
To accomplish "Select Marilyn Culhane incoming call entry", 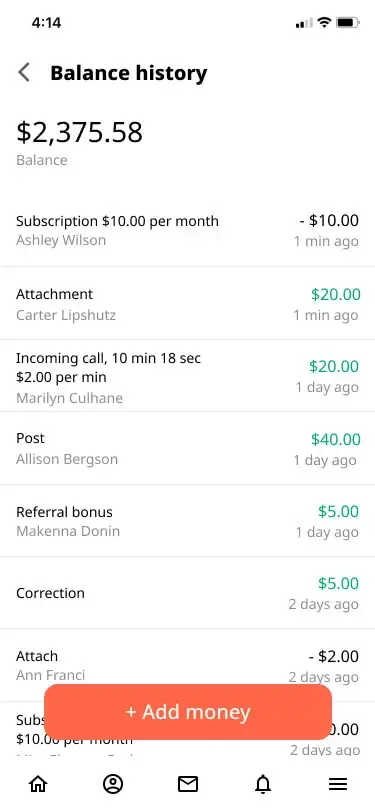I will 188,376.
